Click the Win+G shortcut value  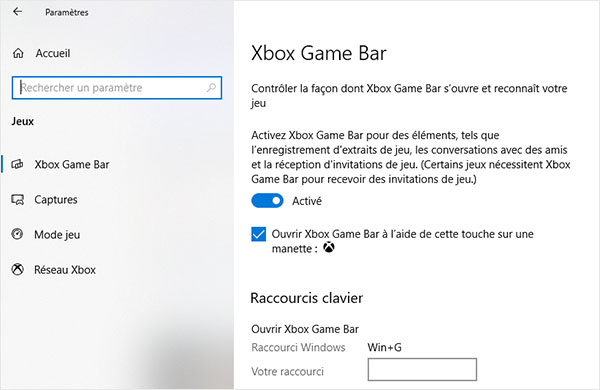(384, 348)
